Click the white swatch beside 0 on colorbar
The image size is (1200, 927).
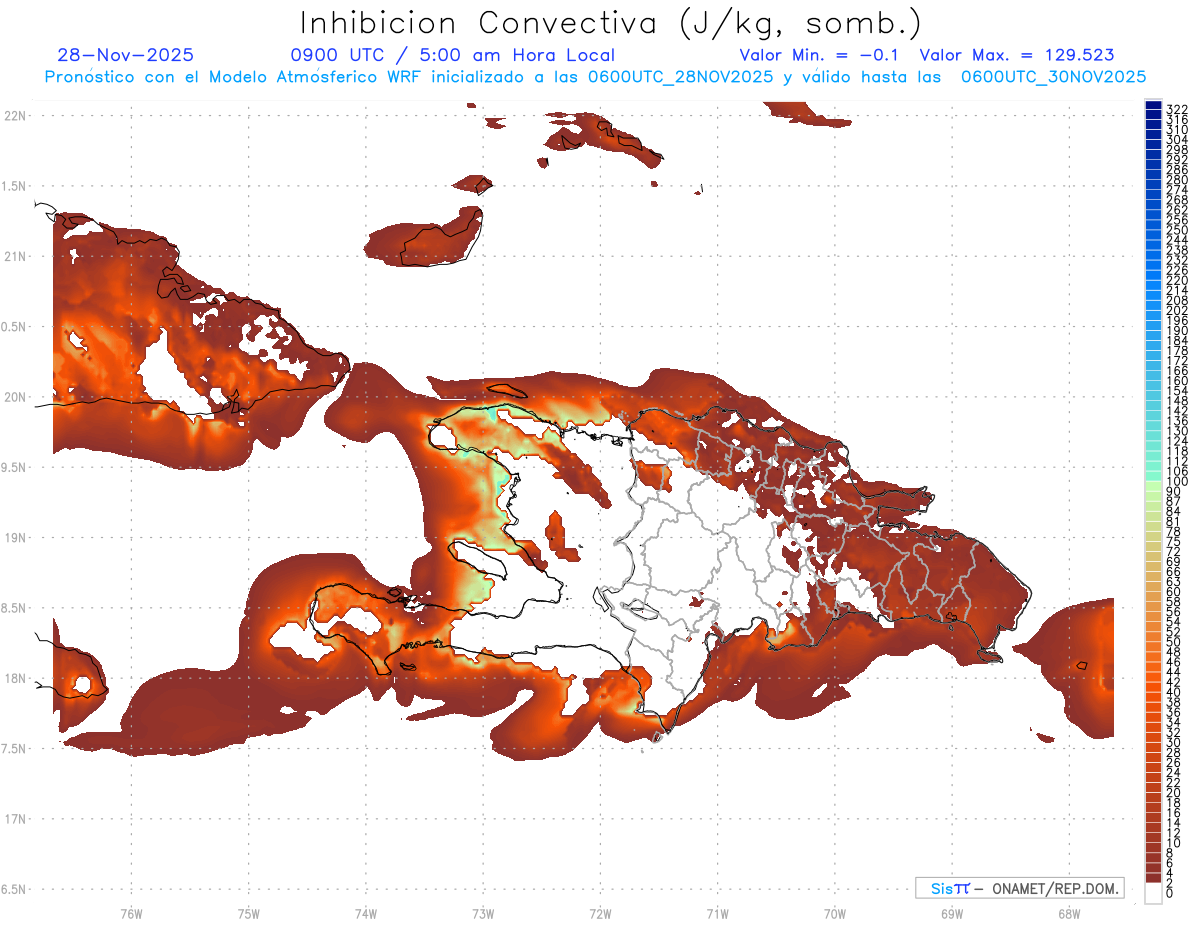click(1153, 893)
